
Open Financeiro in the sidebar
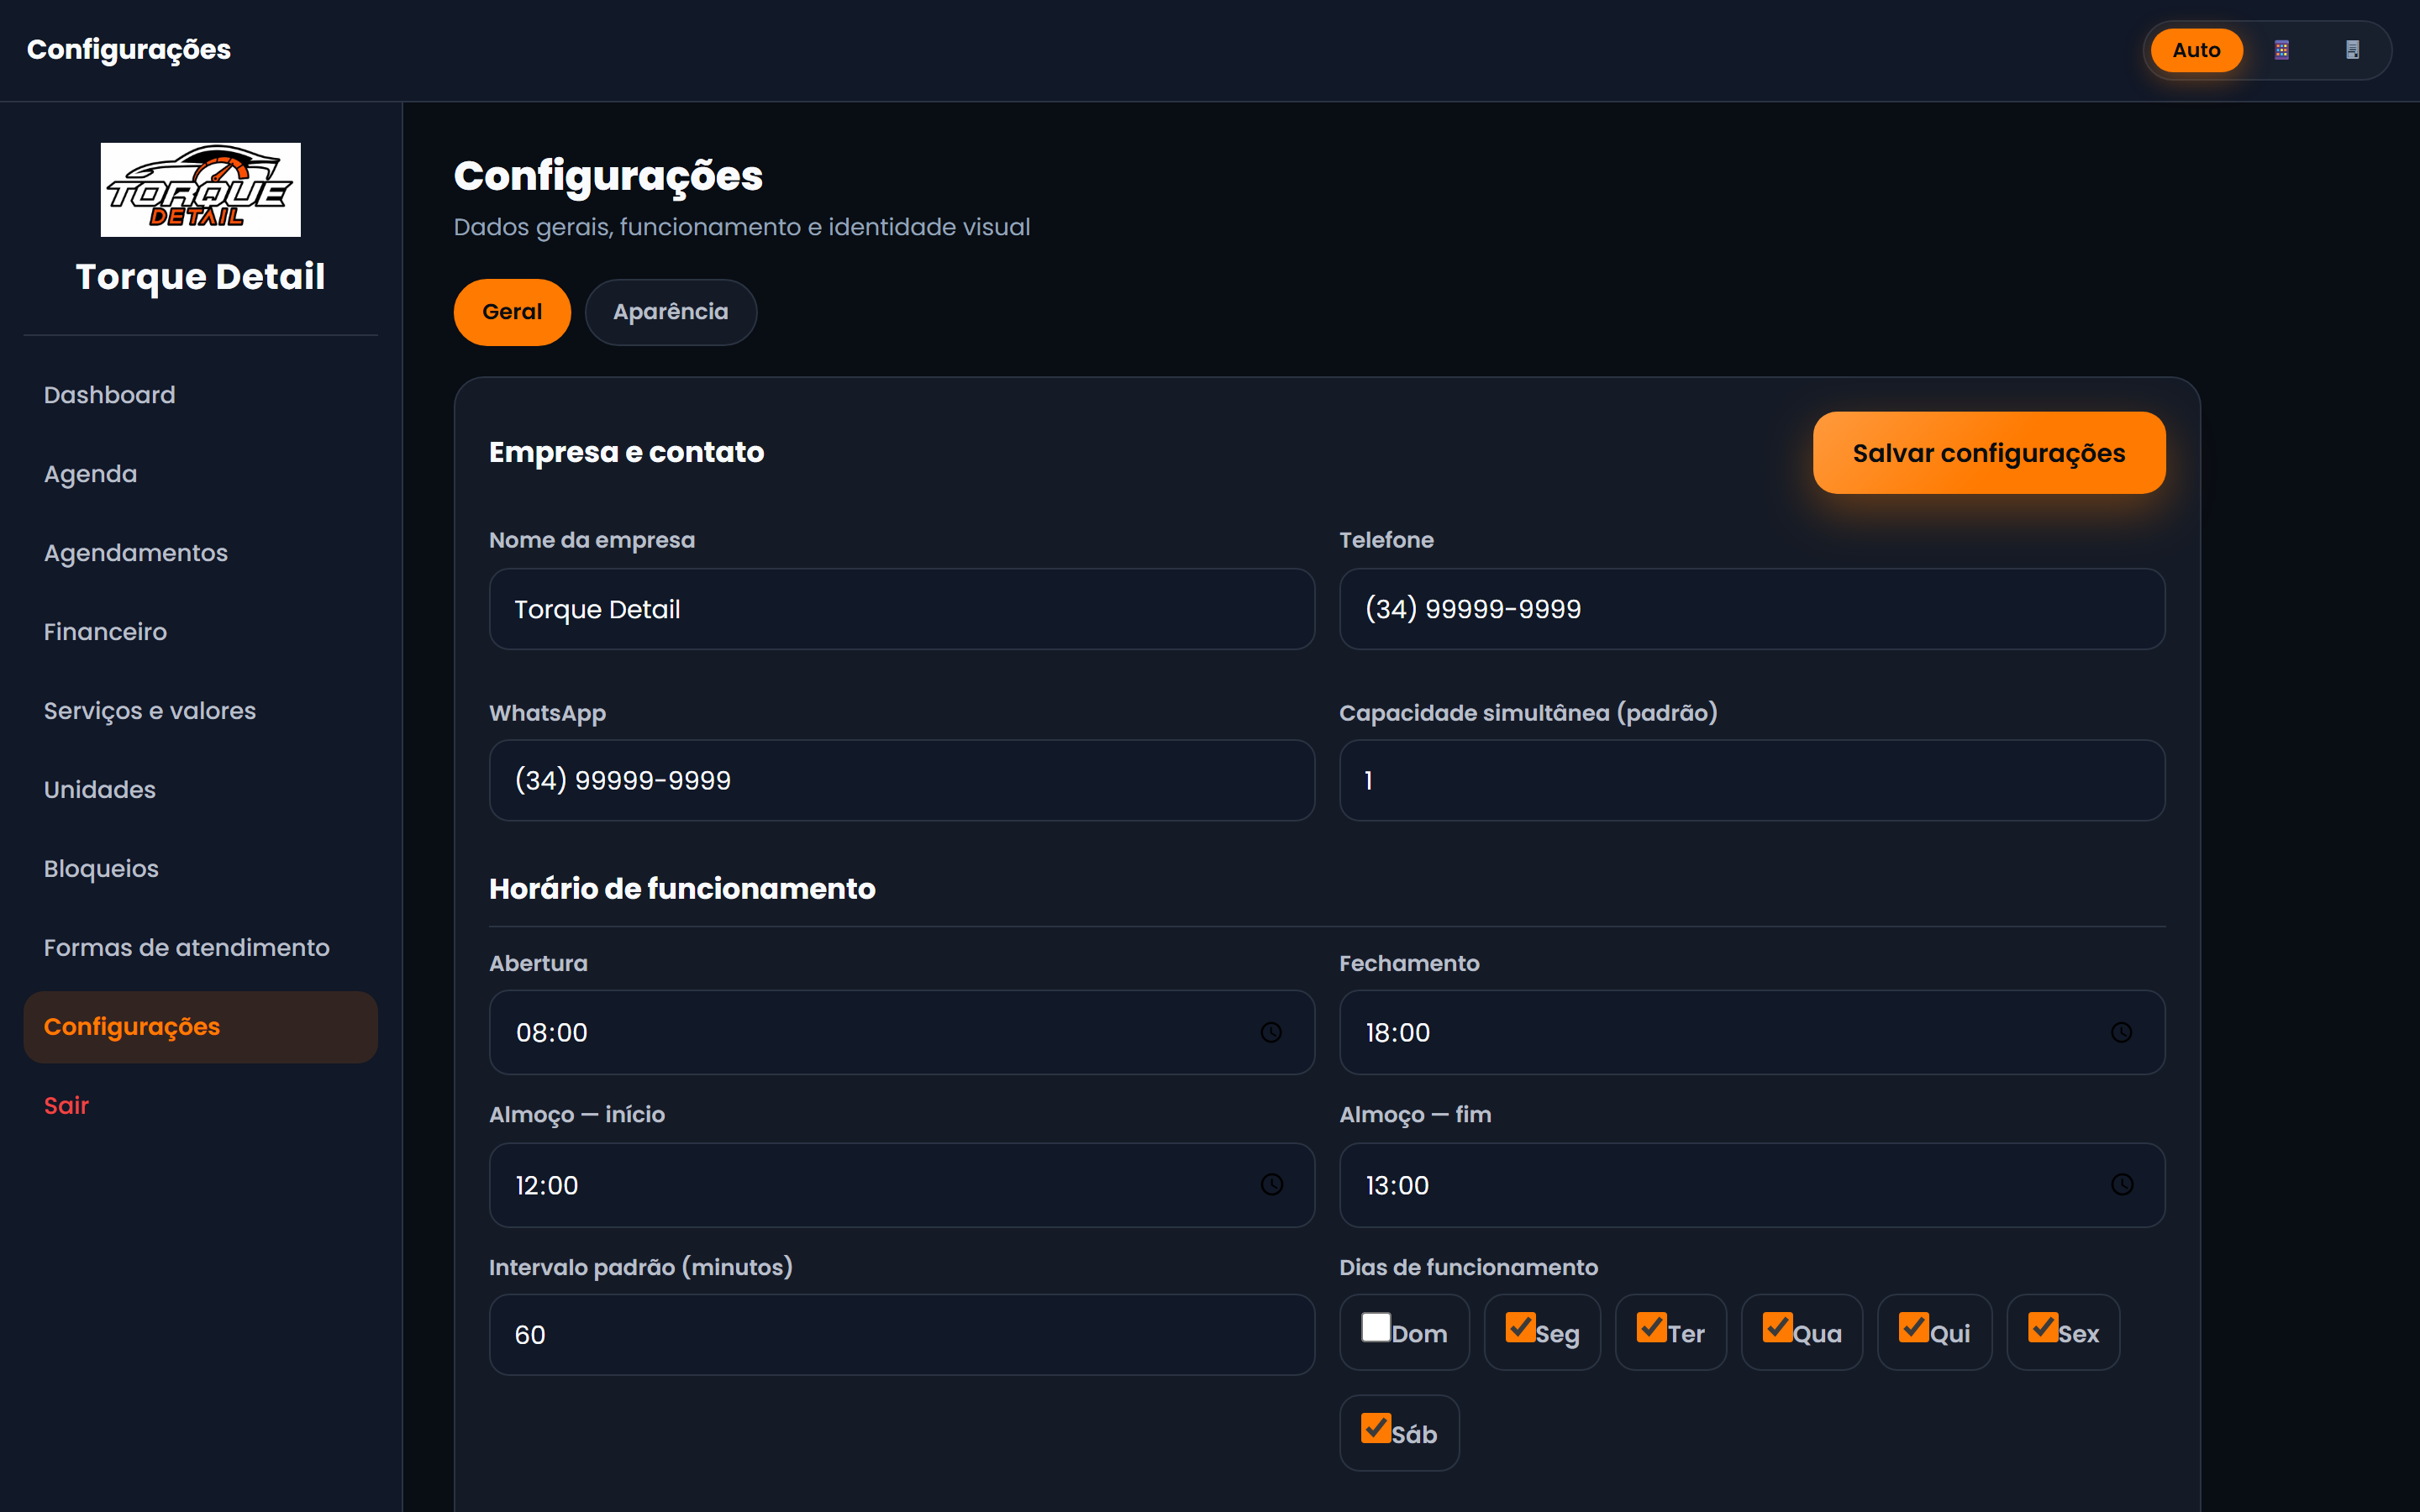click(200, 632)
